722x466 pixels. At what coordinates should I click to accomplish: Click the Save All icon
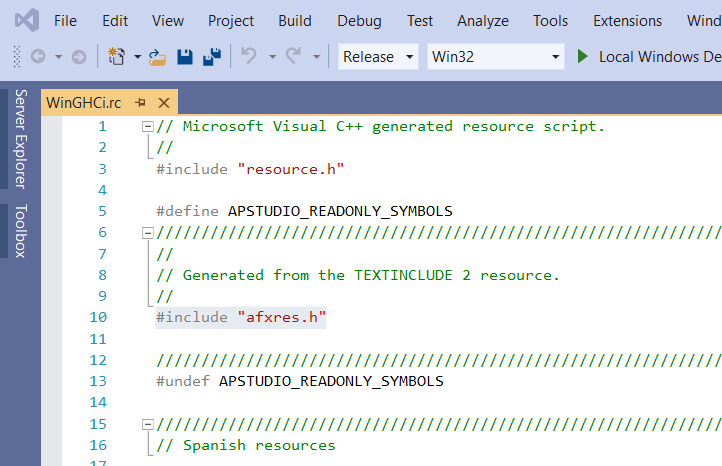pos(212,57)
